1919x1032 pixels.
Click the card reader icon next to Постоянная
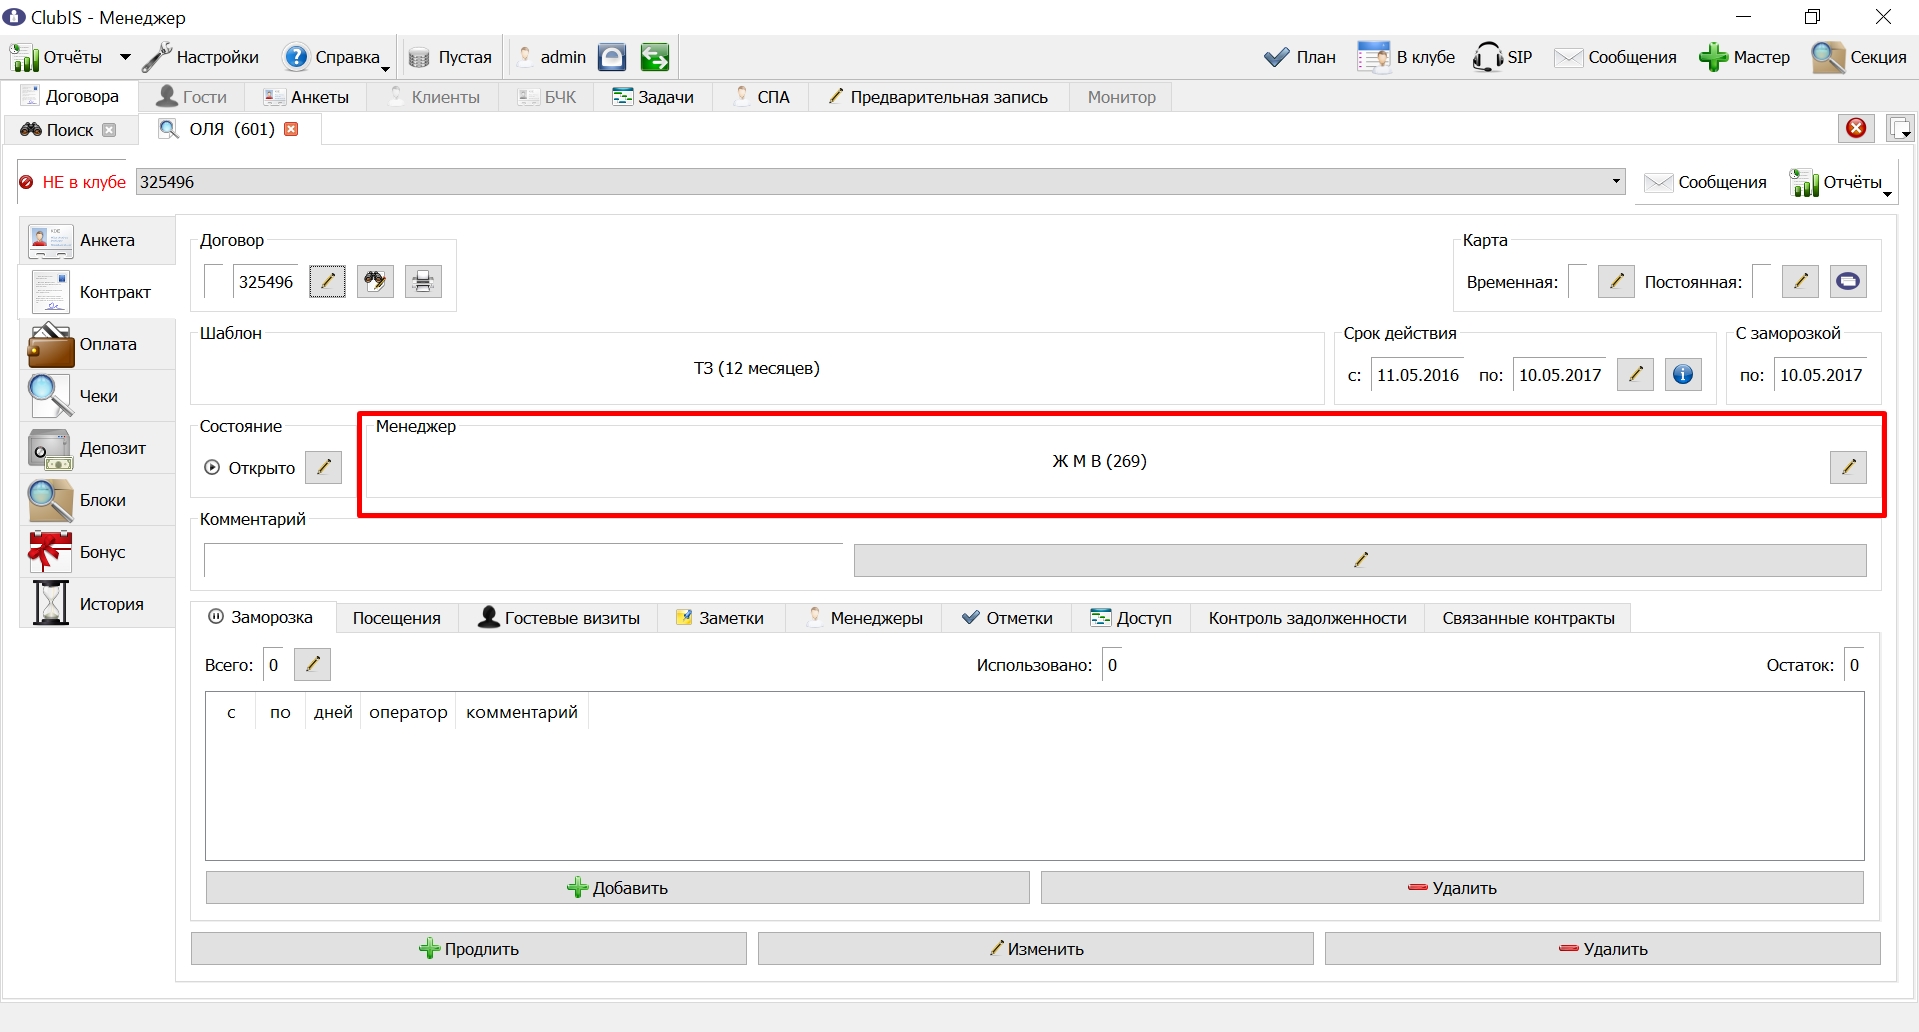[x=1848, y=282]
